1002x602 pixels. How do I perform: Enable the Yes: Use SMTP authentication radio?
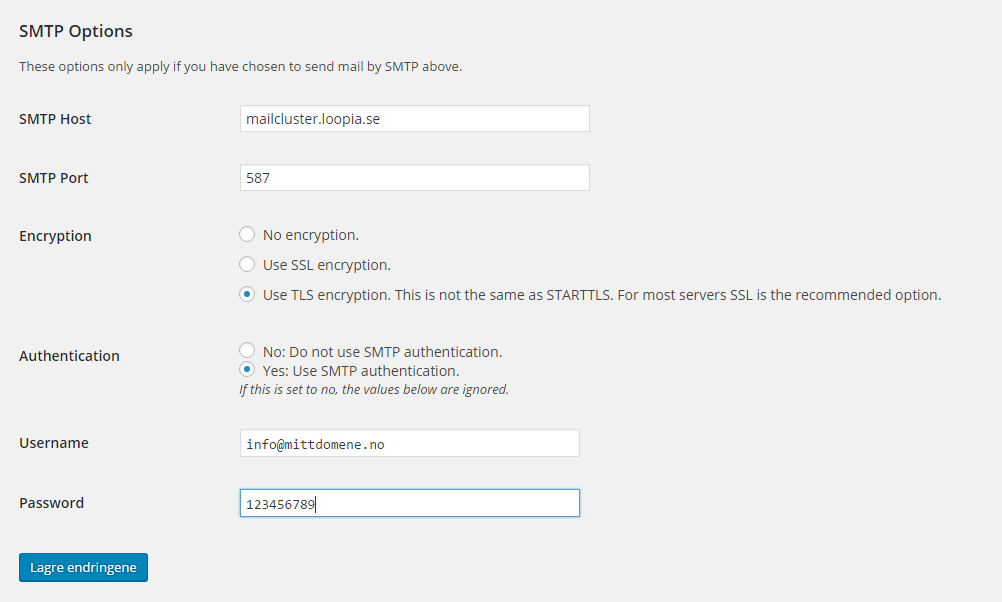pos(247,369)
